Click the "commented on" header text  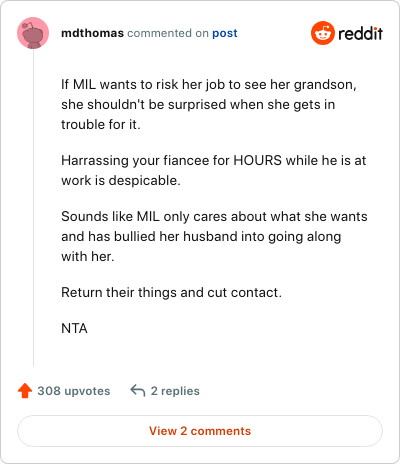click(168, 33)
